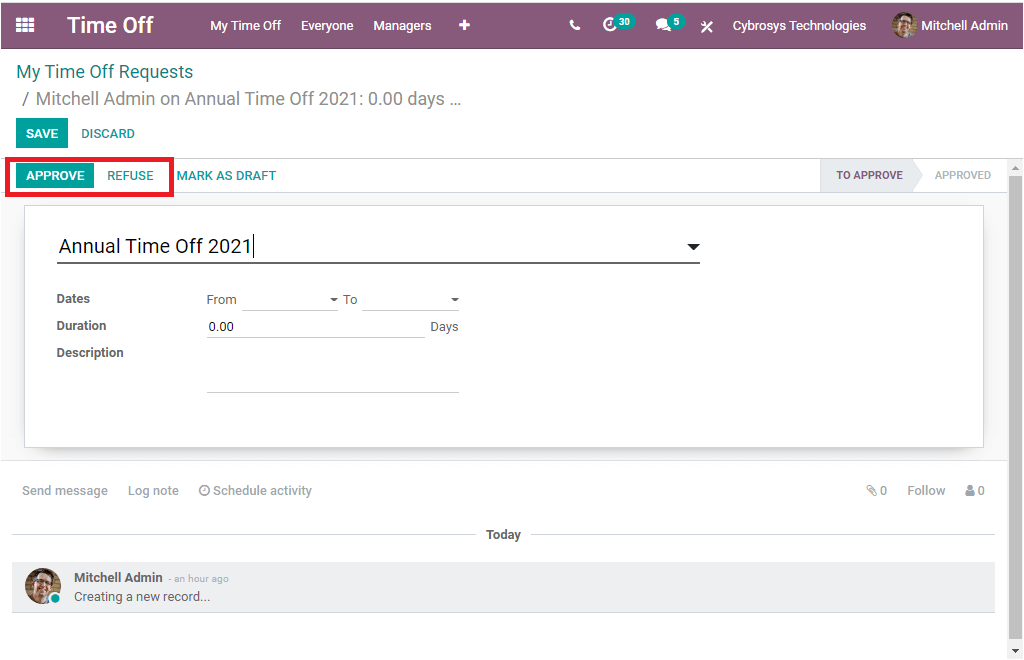Open the phone call icon
The width and height of the screenshot is (1024, 660).
pyautogui.click(x=575, y=25)
